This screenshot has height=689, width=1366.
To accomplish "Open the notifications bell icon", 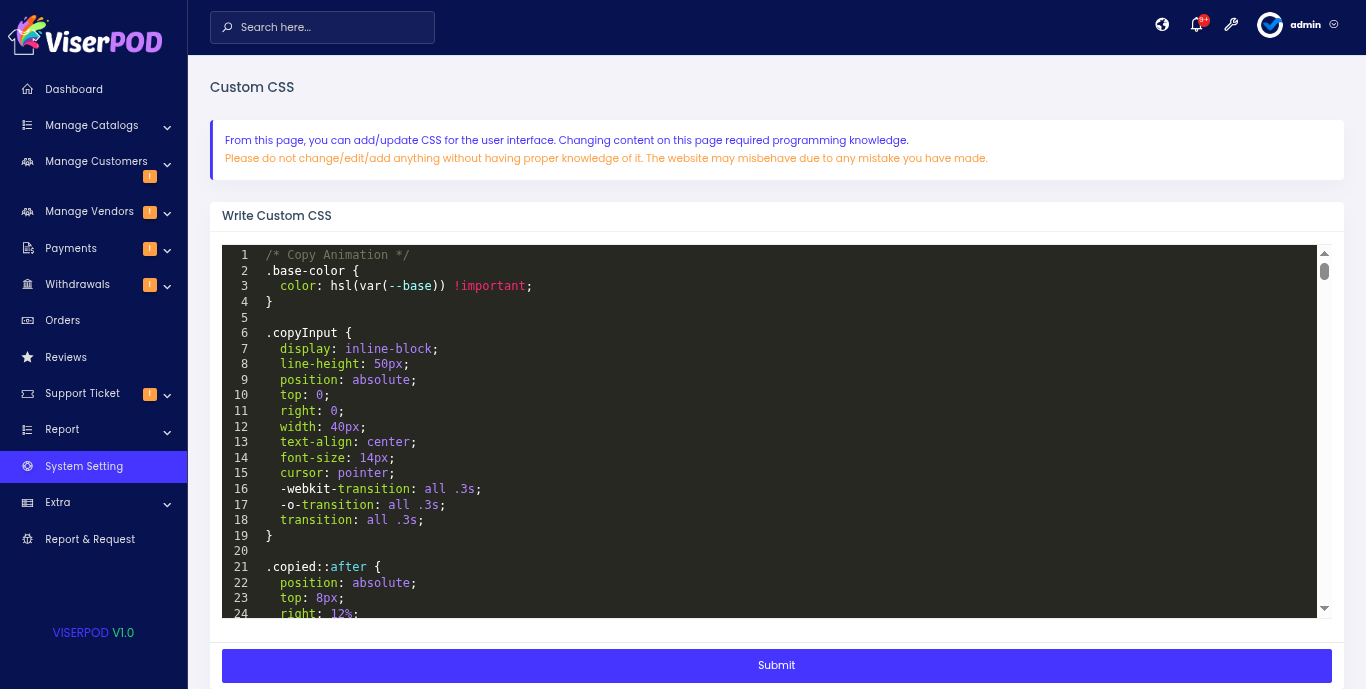I will [1196, 25].
